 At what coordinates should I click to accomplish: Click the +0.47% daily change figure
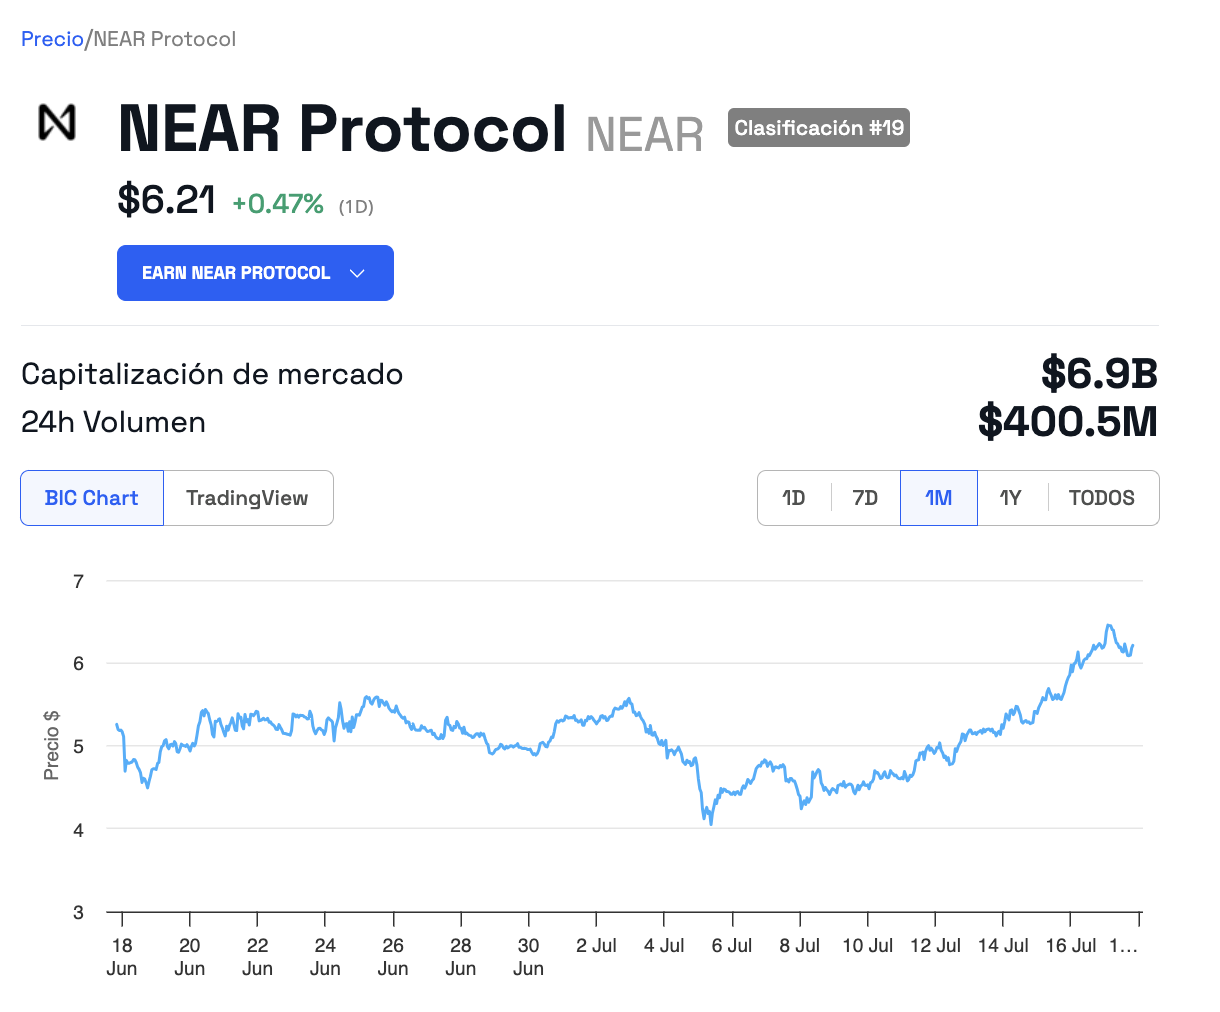click(278, 204)
